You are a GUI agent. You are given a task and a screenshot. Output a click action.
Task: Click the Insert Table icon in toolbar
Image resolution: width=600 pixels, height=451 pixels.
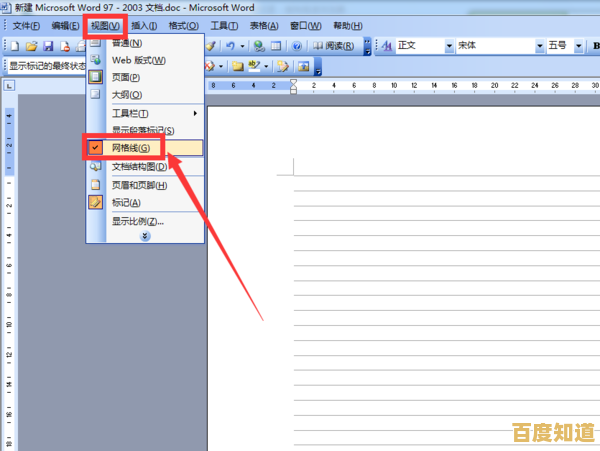277,46
